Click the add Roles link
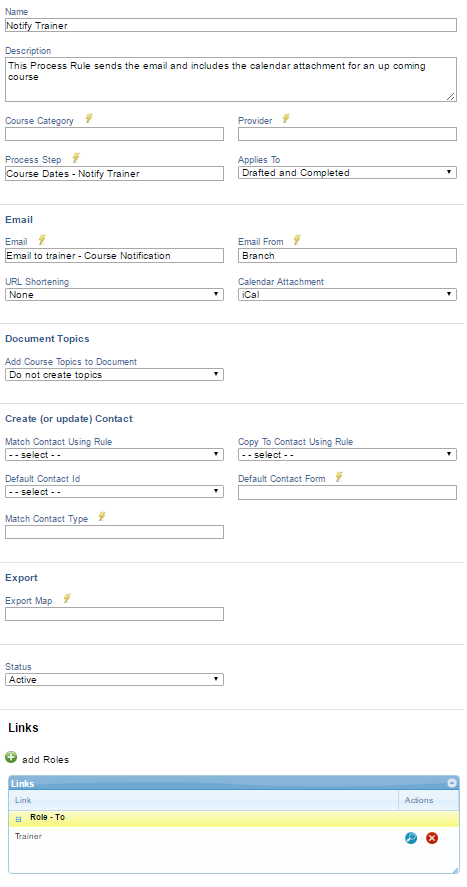 click(x=45, y=760)
